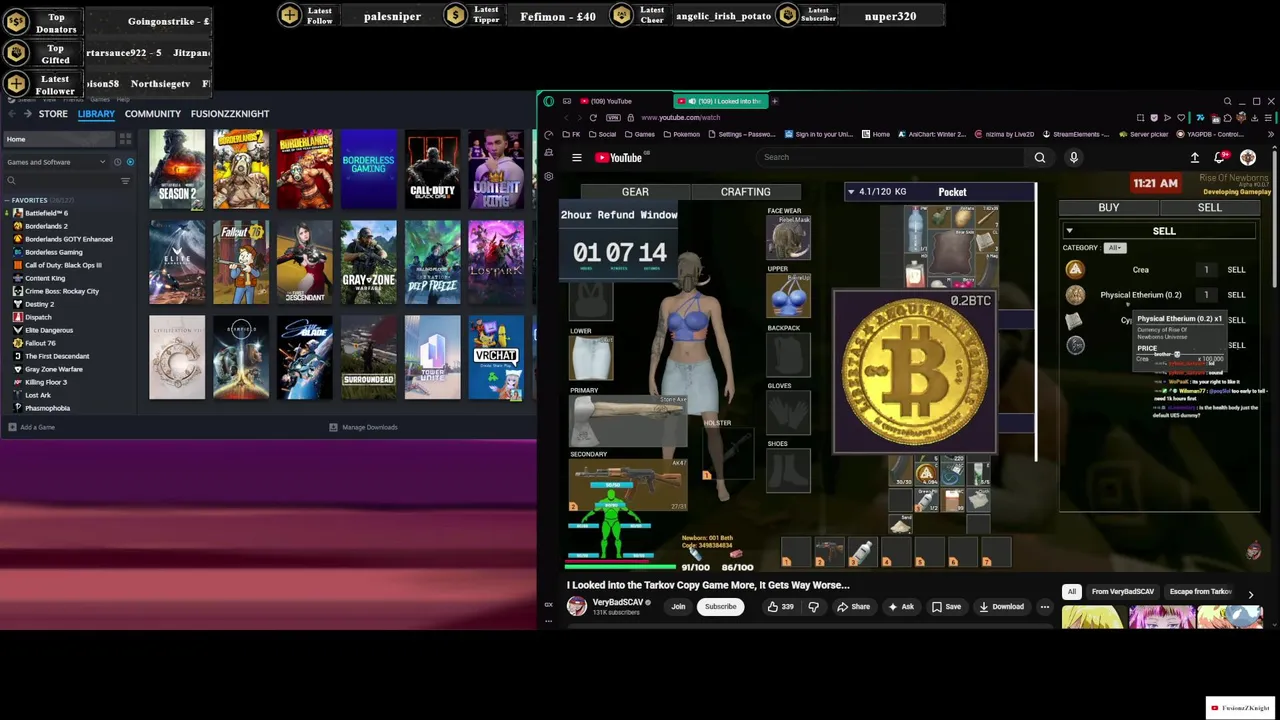Open more actions ellipsis under video

[x=1045, y=606]
